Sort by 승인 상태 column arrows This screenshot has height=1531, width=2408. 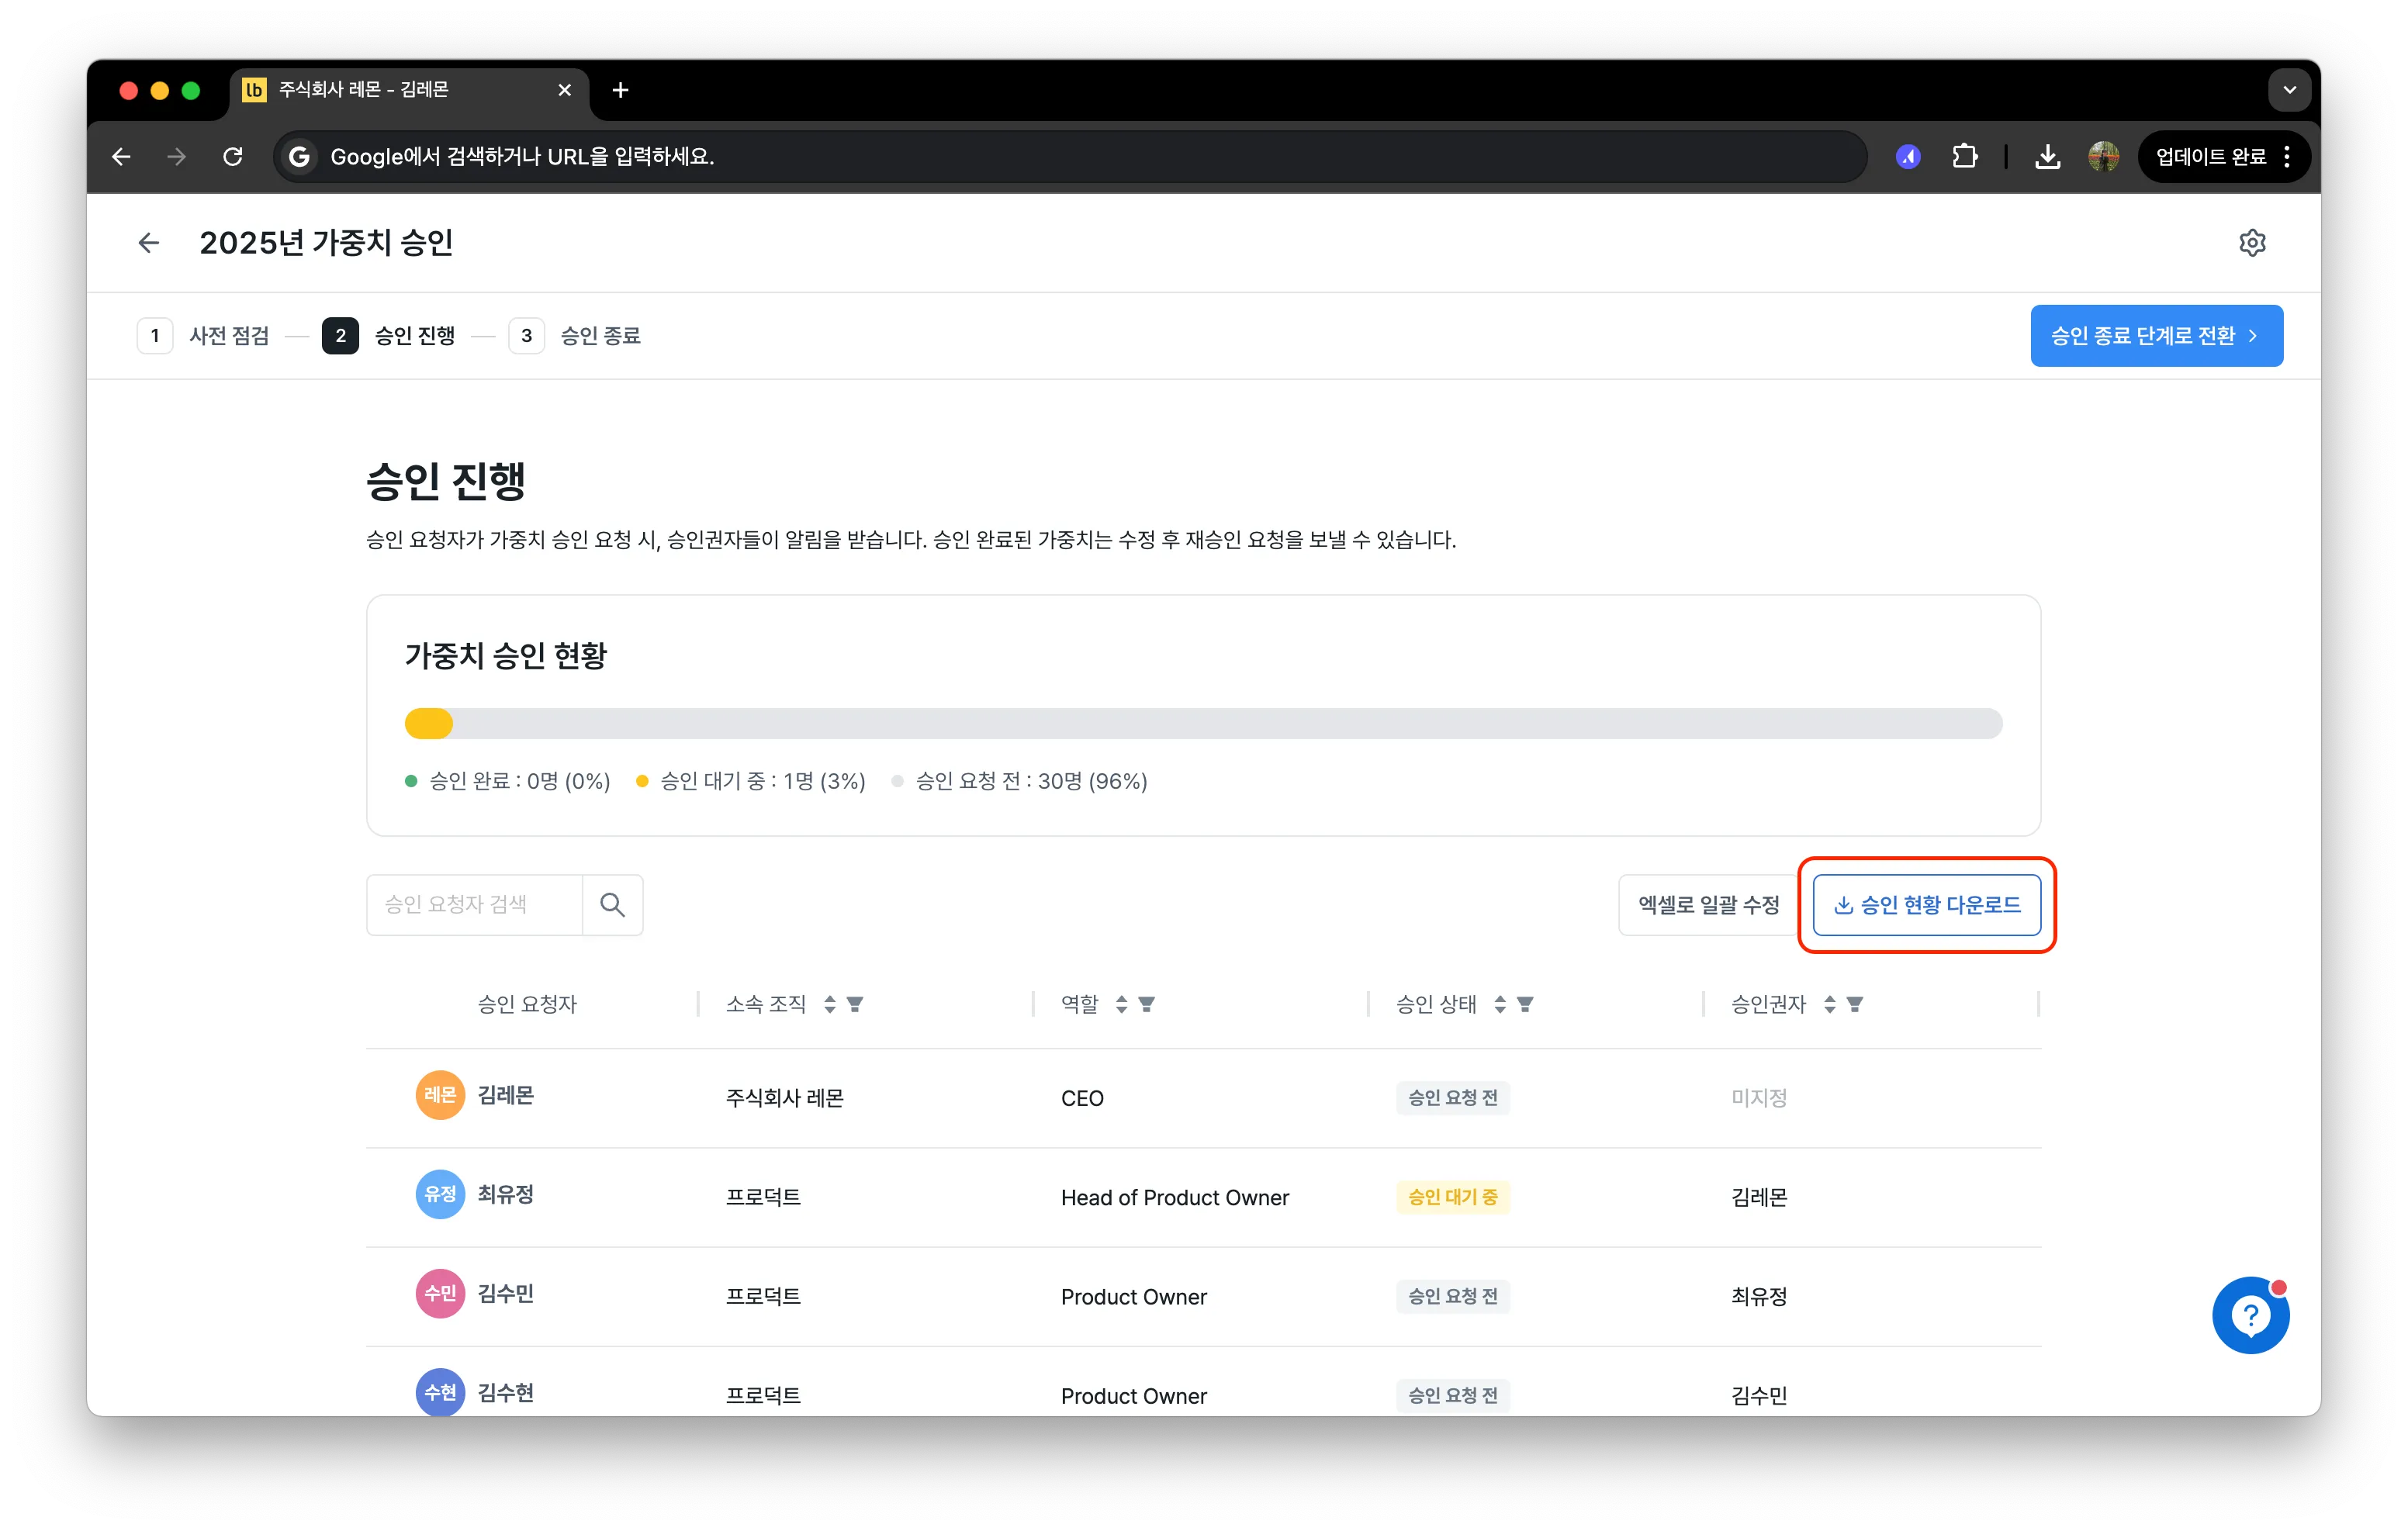pyautogui.click(x=1499, y=1004)
